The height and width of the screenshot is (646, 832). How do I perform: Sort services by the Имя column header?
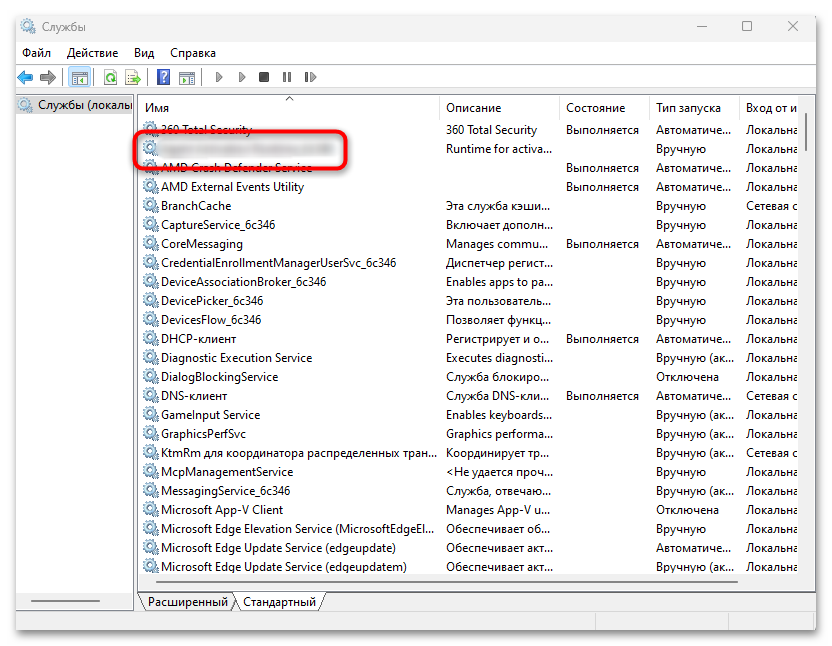[289, 108]
